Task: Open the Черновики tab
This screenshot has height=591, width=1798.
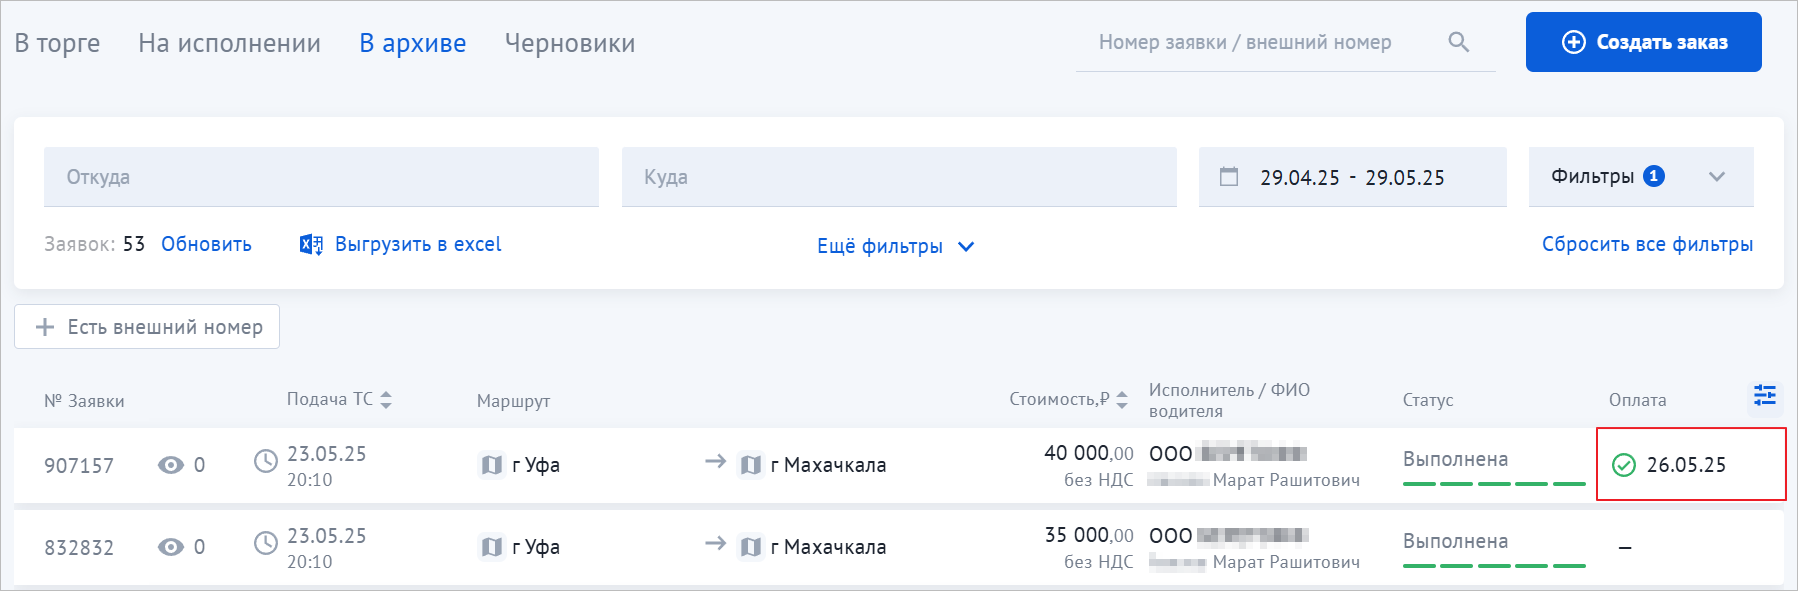Action: tap(570, 43)
